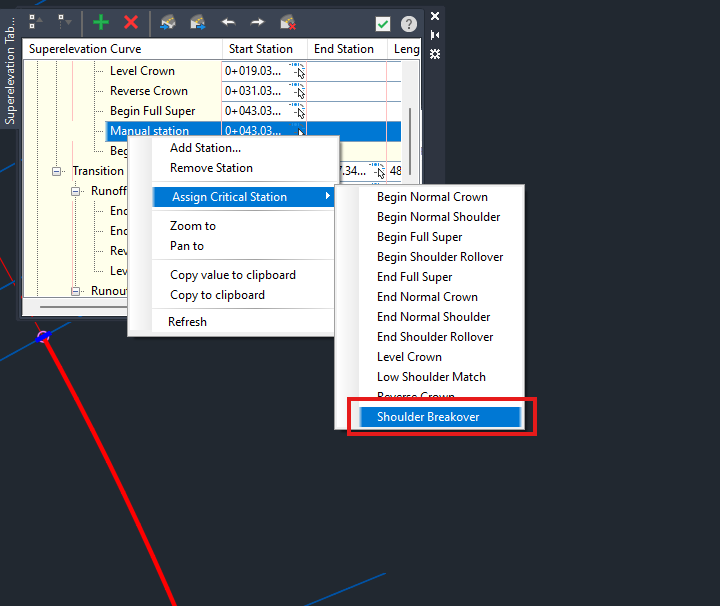Pick station for Level Crown row

(x=297, y=71)
